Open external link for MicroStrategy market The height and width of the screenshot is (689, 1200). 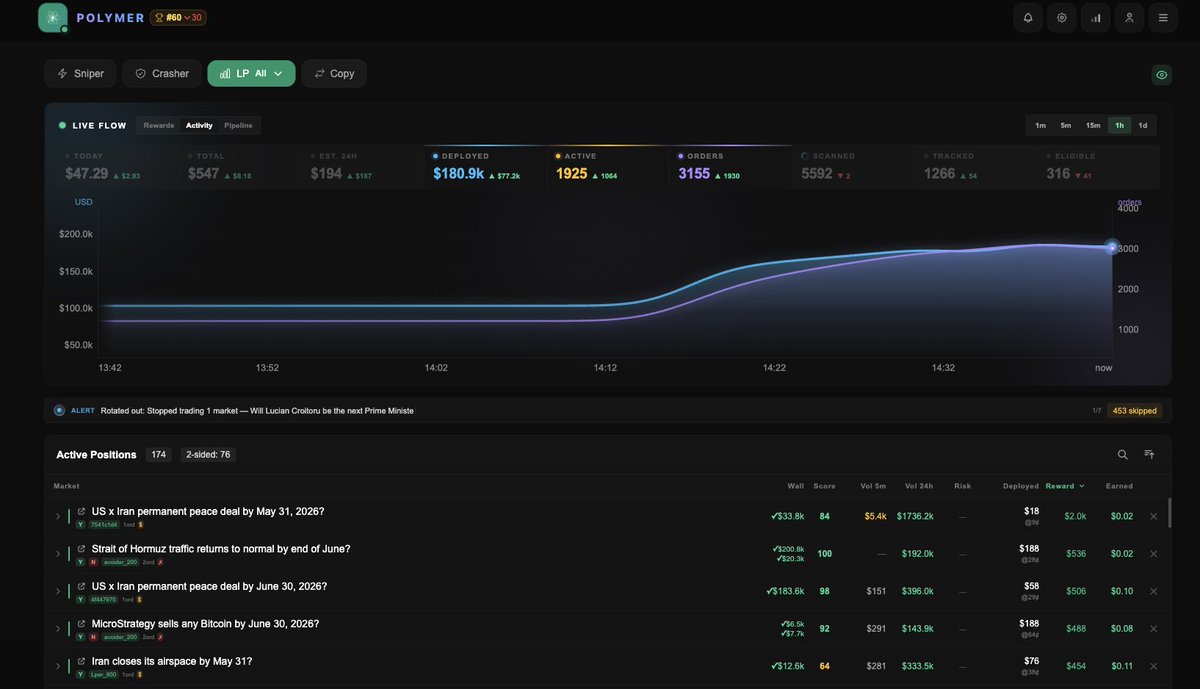point(81,624)
